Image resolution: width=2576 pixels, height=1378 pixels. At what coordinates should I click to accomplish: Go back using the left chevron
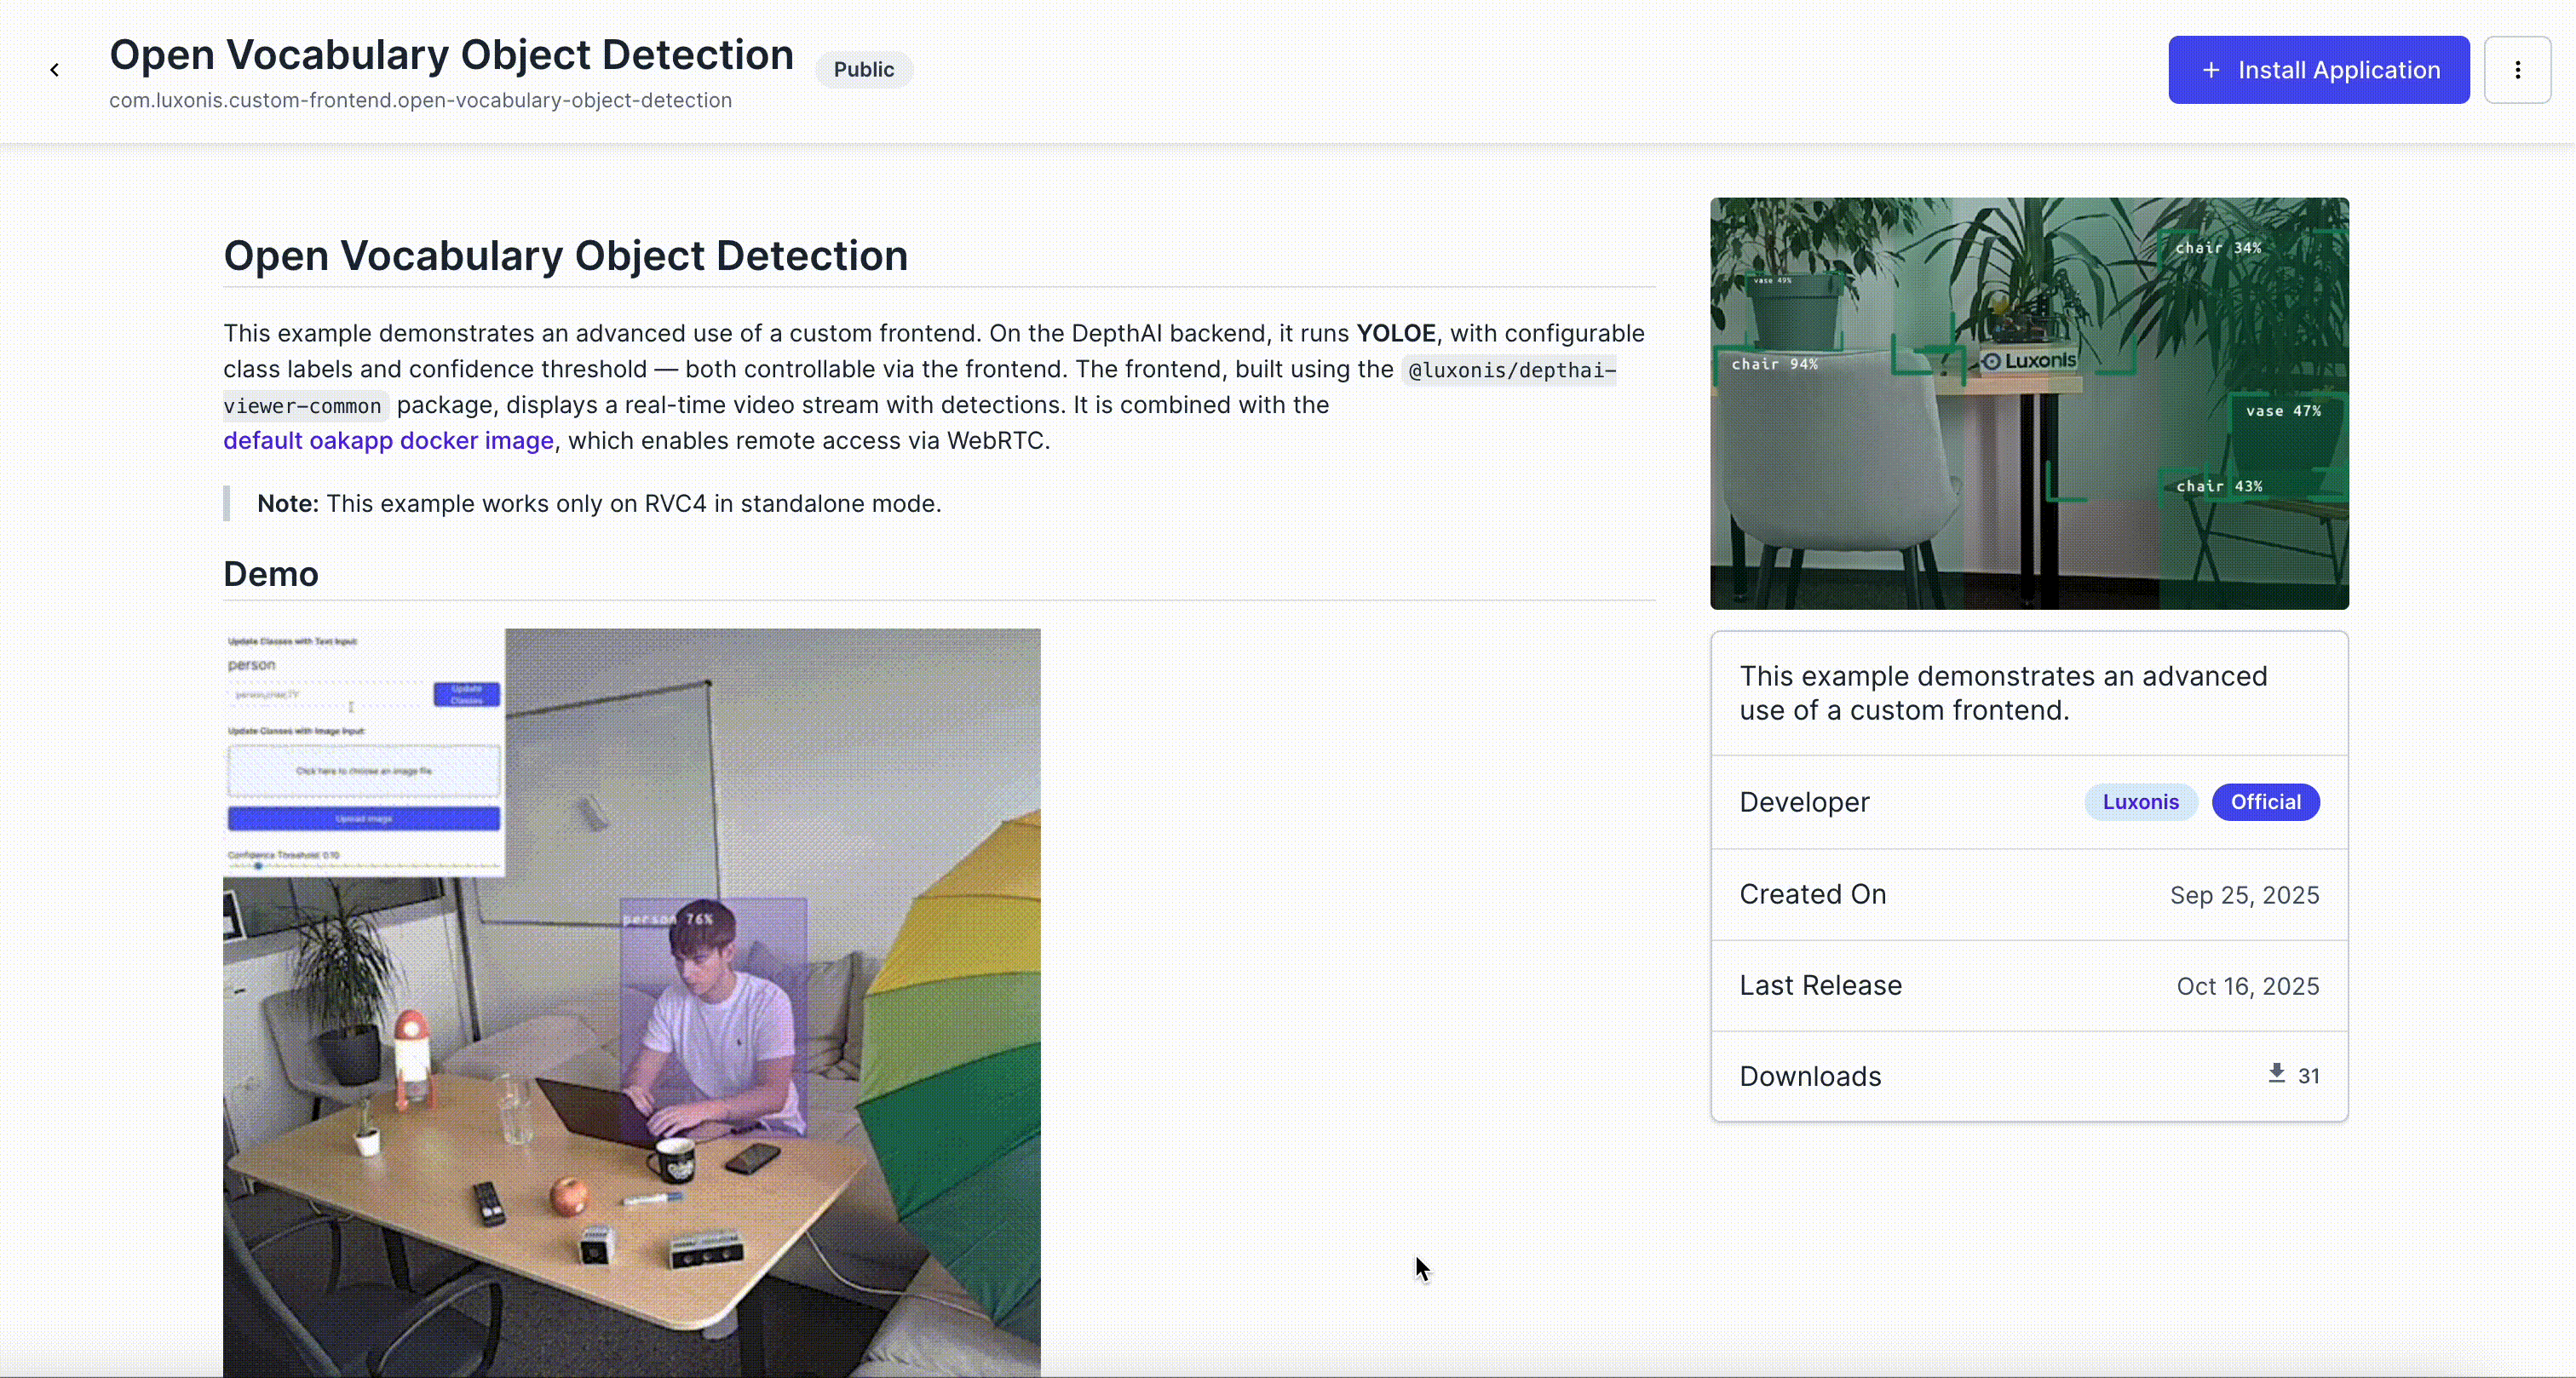click(x=55, y=70)
